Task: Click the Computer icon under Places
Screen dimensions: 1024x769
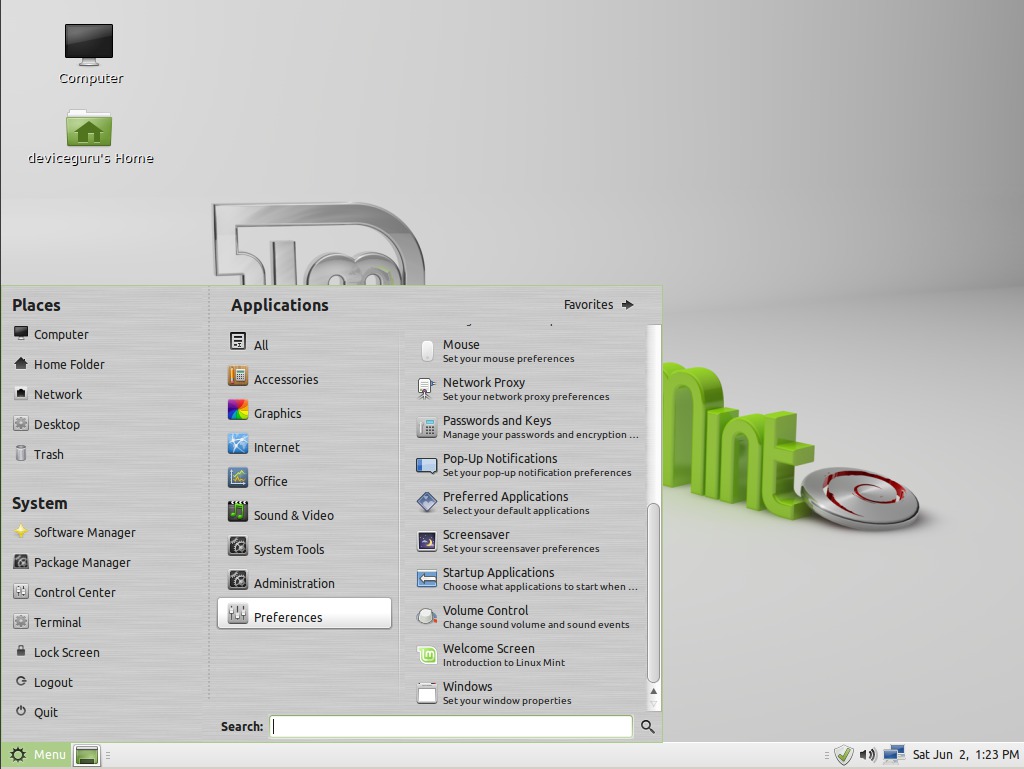Action: coord(21,334)
